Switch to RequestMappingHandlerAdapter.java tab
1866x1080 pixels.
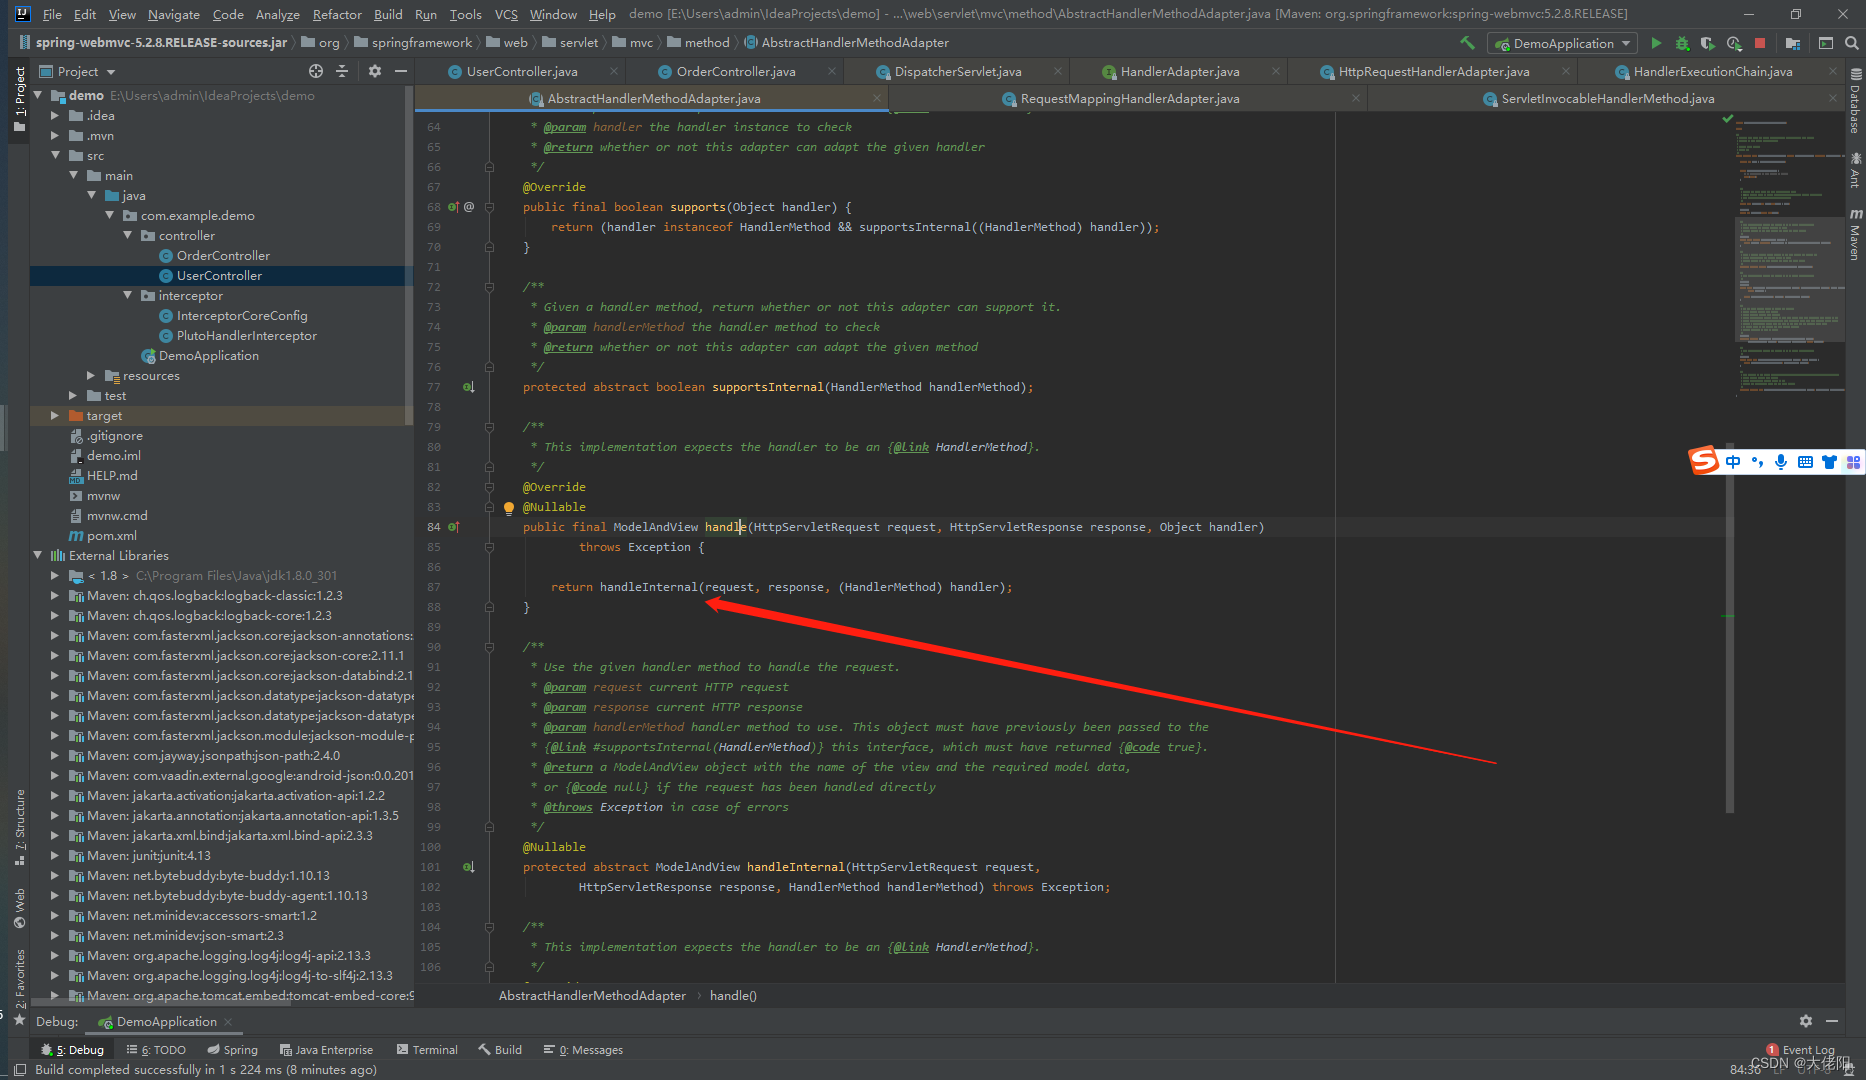1130,98
